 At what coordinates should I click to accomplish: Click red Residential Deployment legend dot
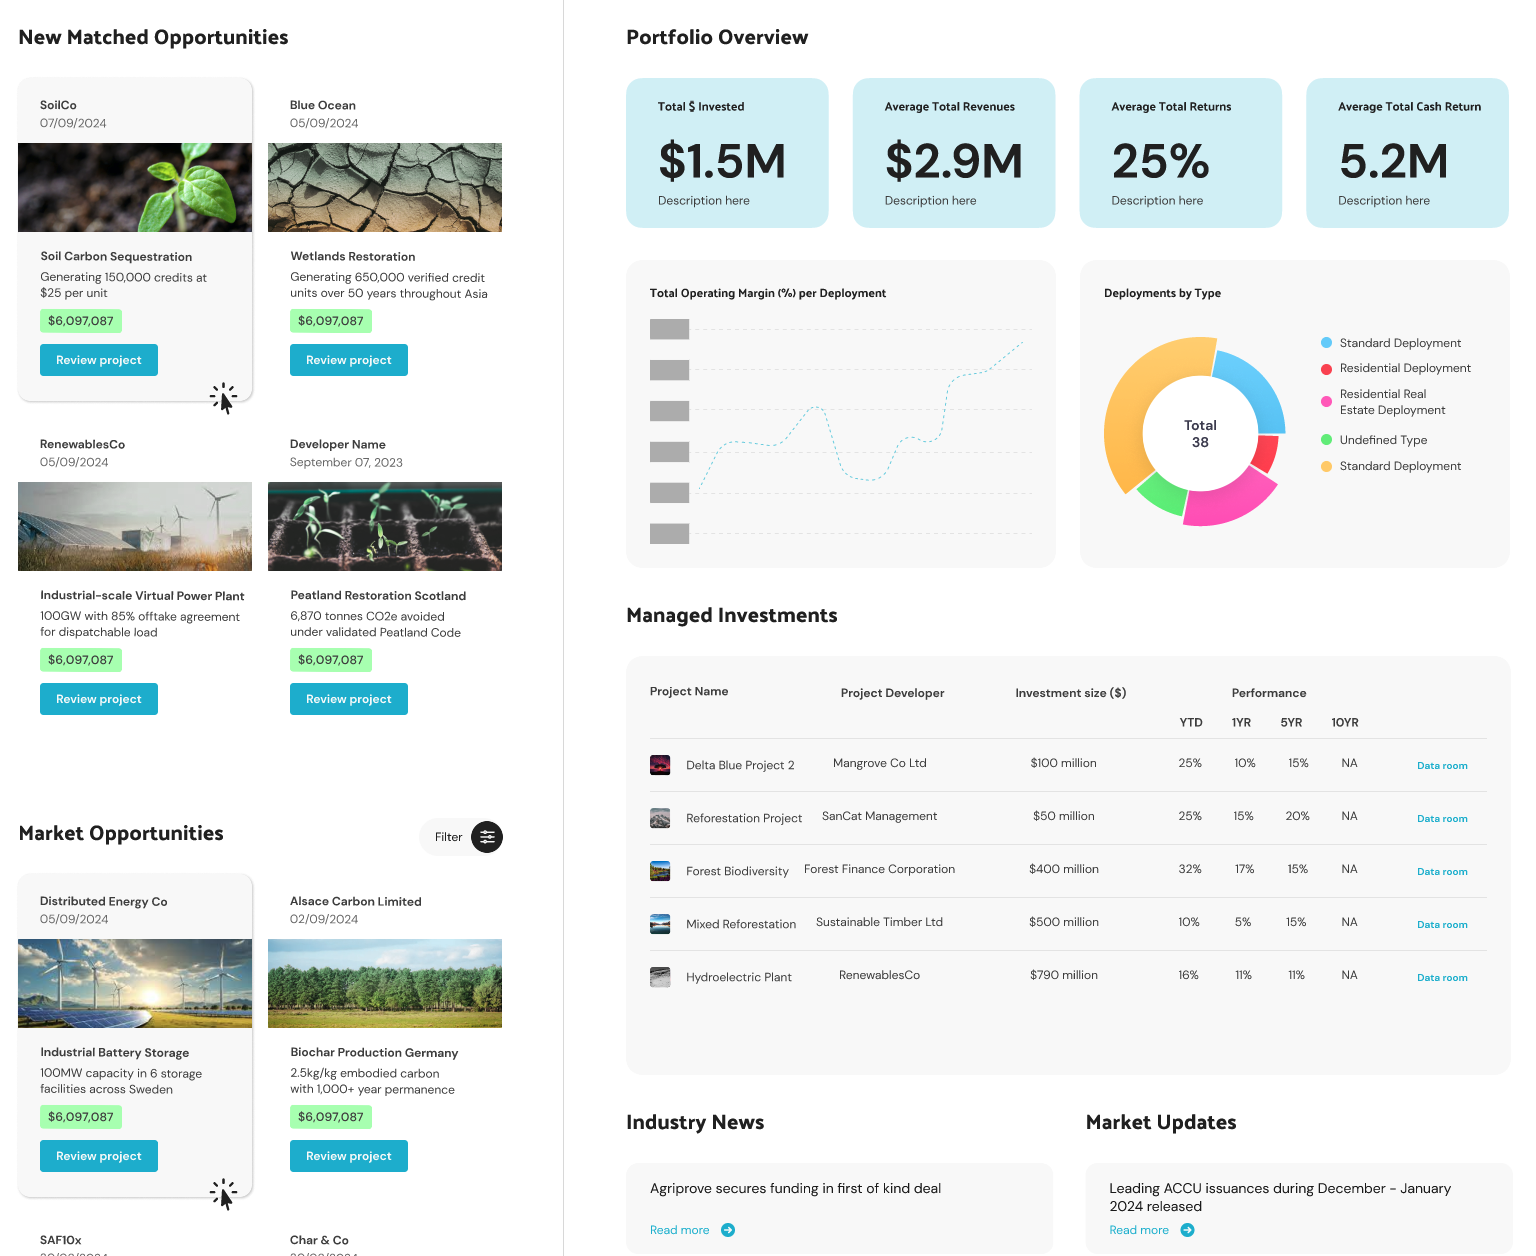tap(1326, 369)
